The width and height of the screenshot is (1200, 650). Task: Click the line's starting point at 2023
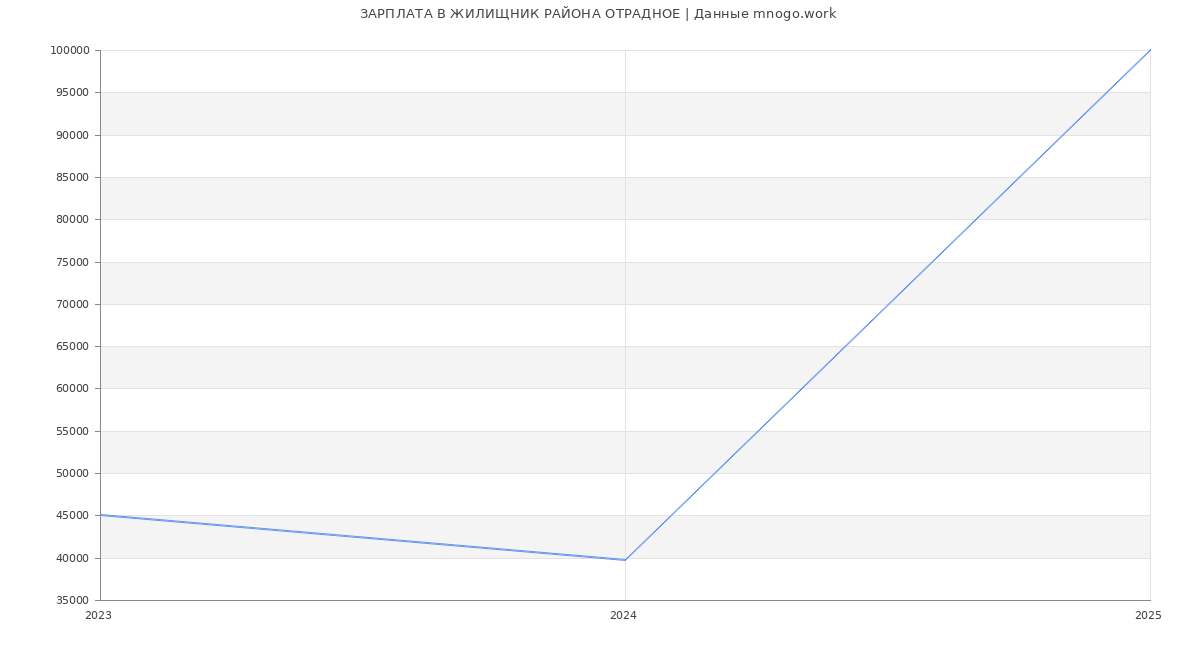(101, 515)
